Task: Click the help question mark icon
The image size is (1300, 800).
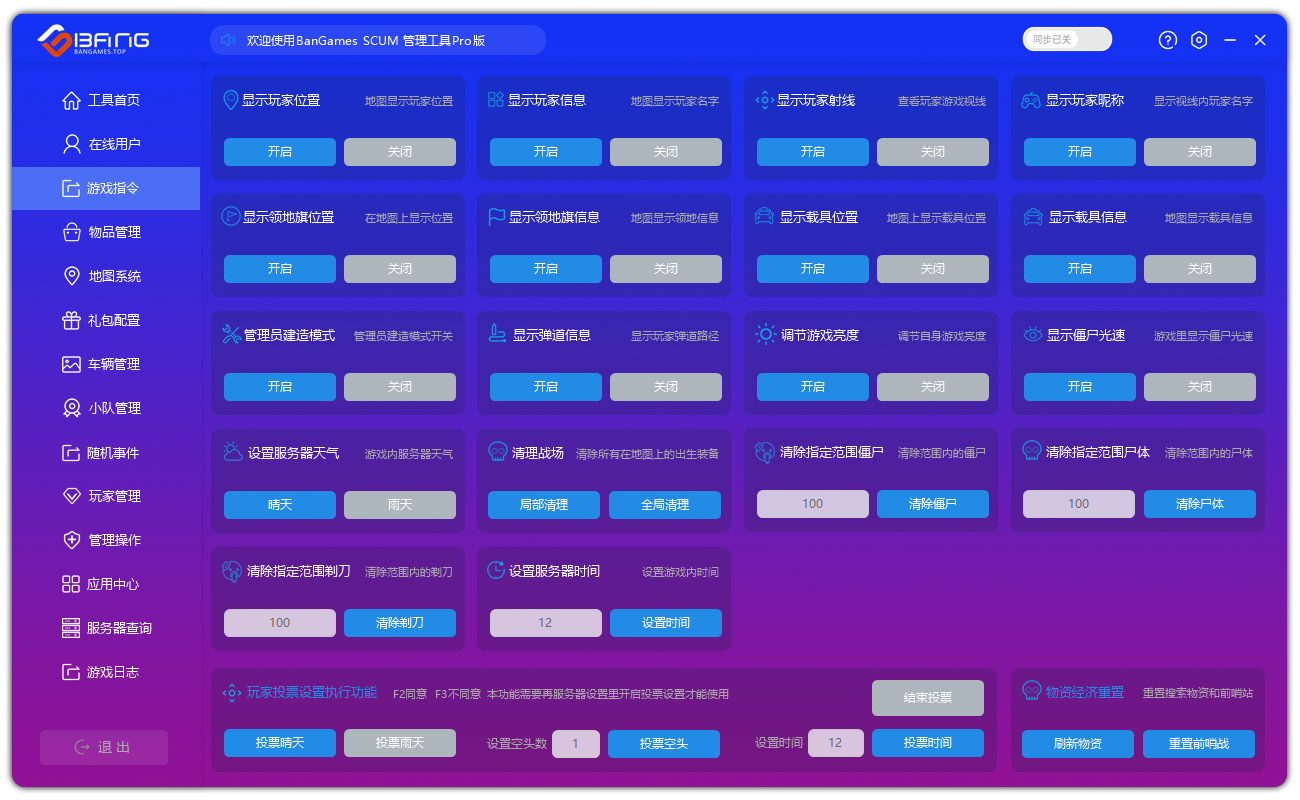Action: point(1168,40)
